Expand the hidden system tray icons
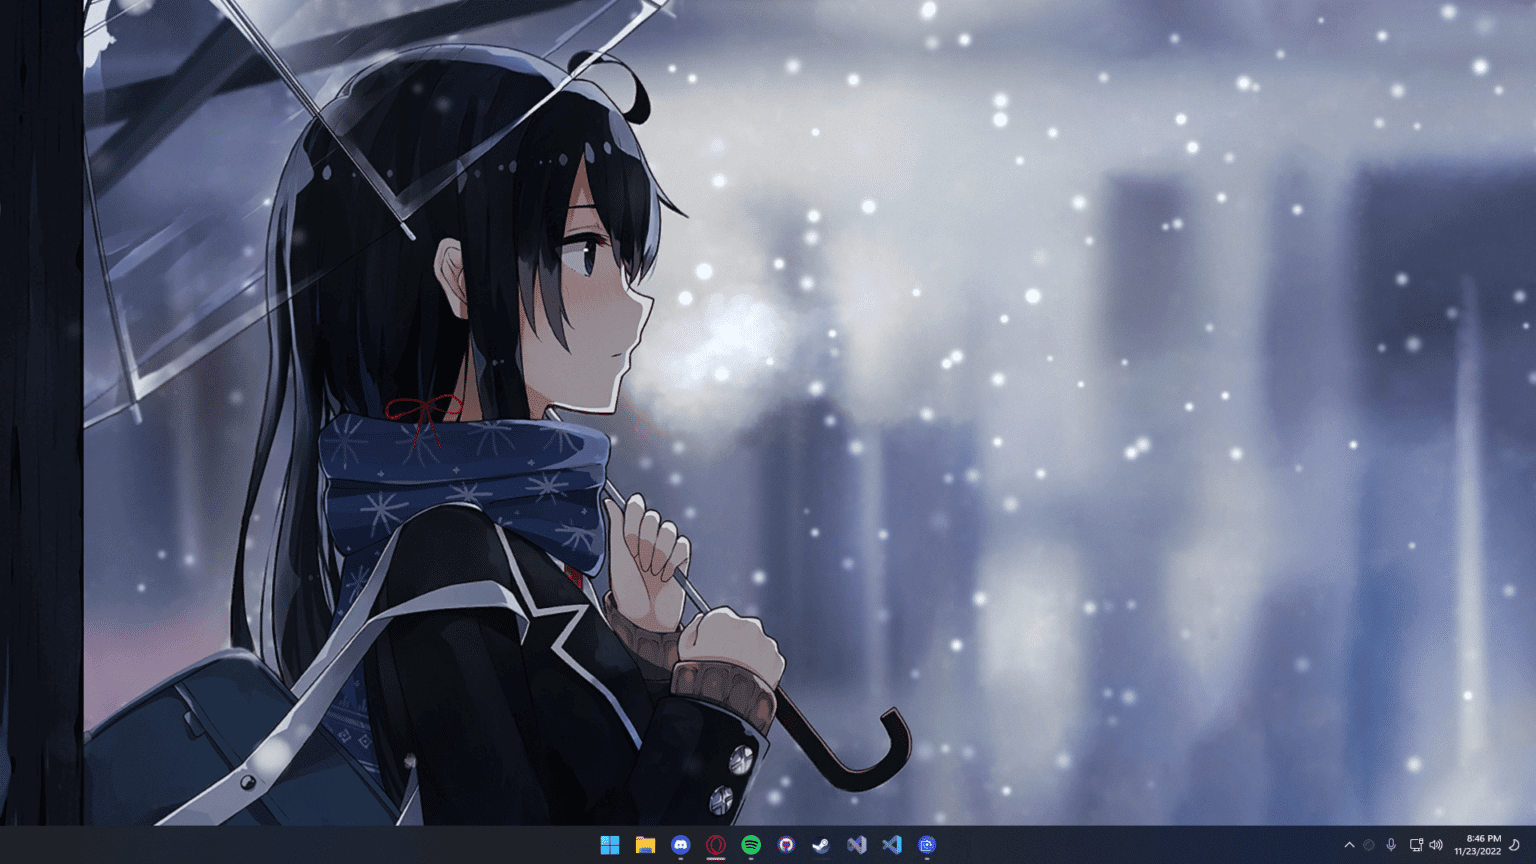The width and height of the screenshot is (1536, 864). 1350,845
